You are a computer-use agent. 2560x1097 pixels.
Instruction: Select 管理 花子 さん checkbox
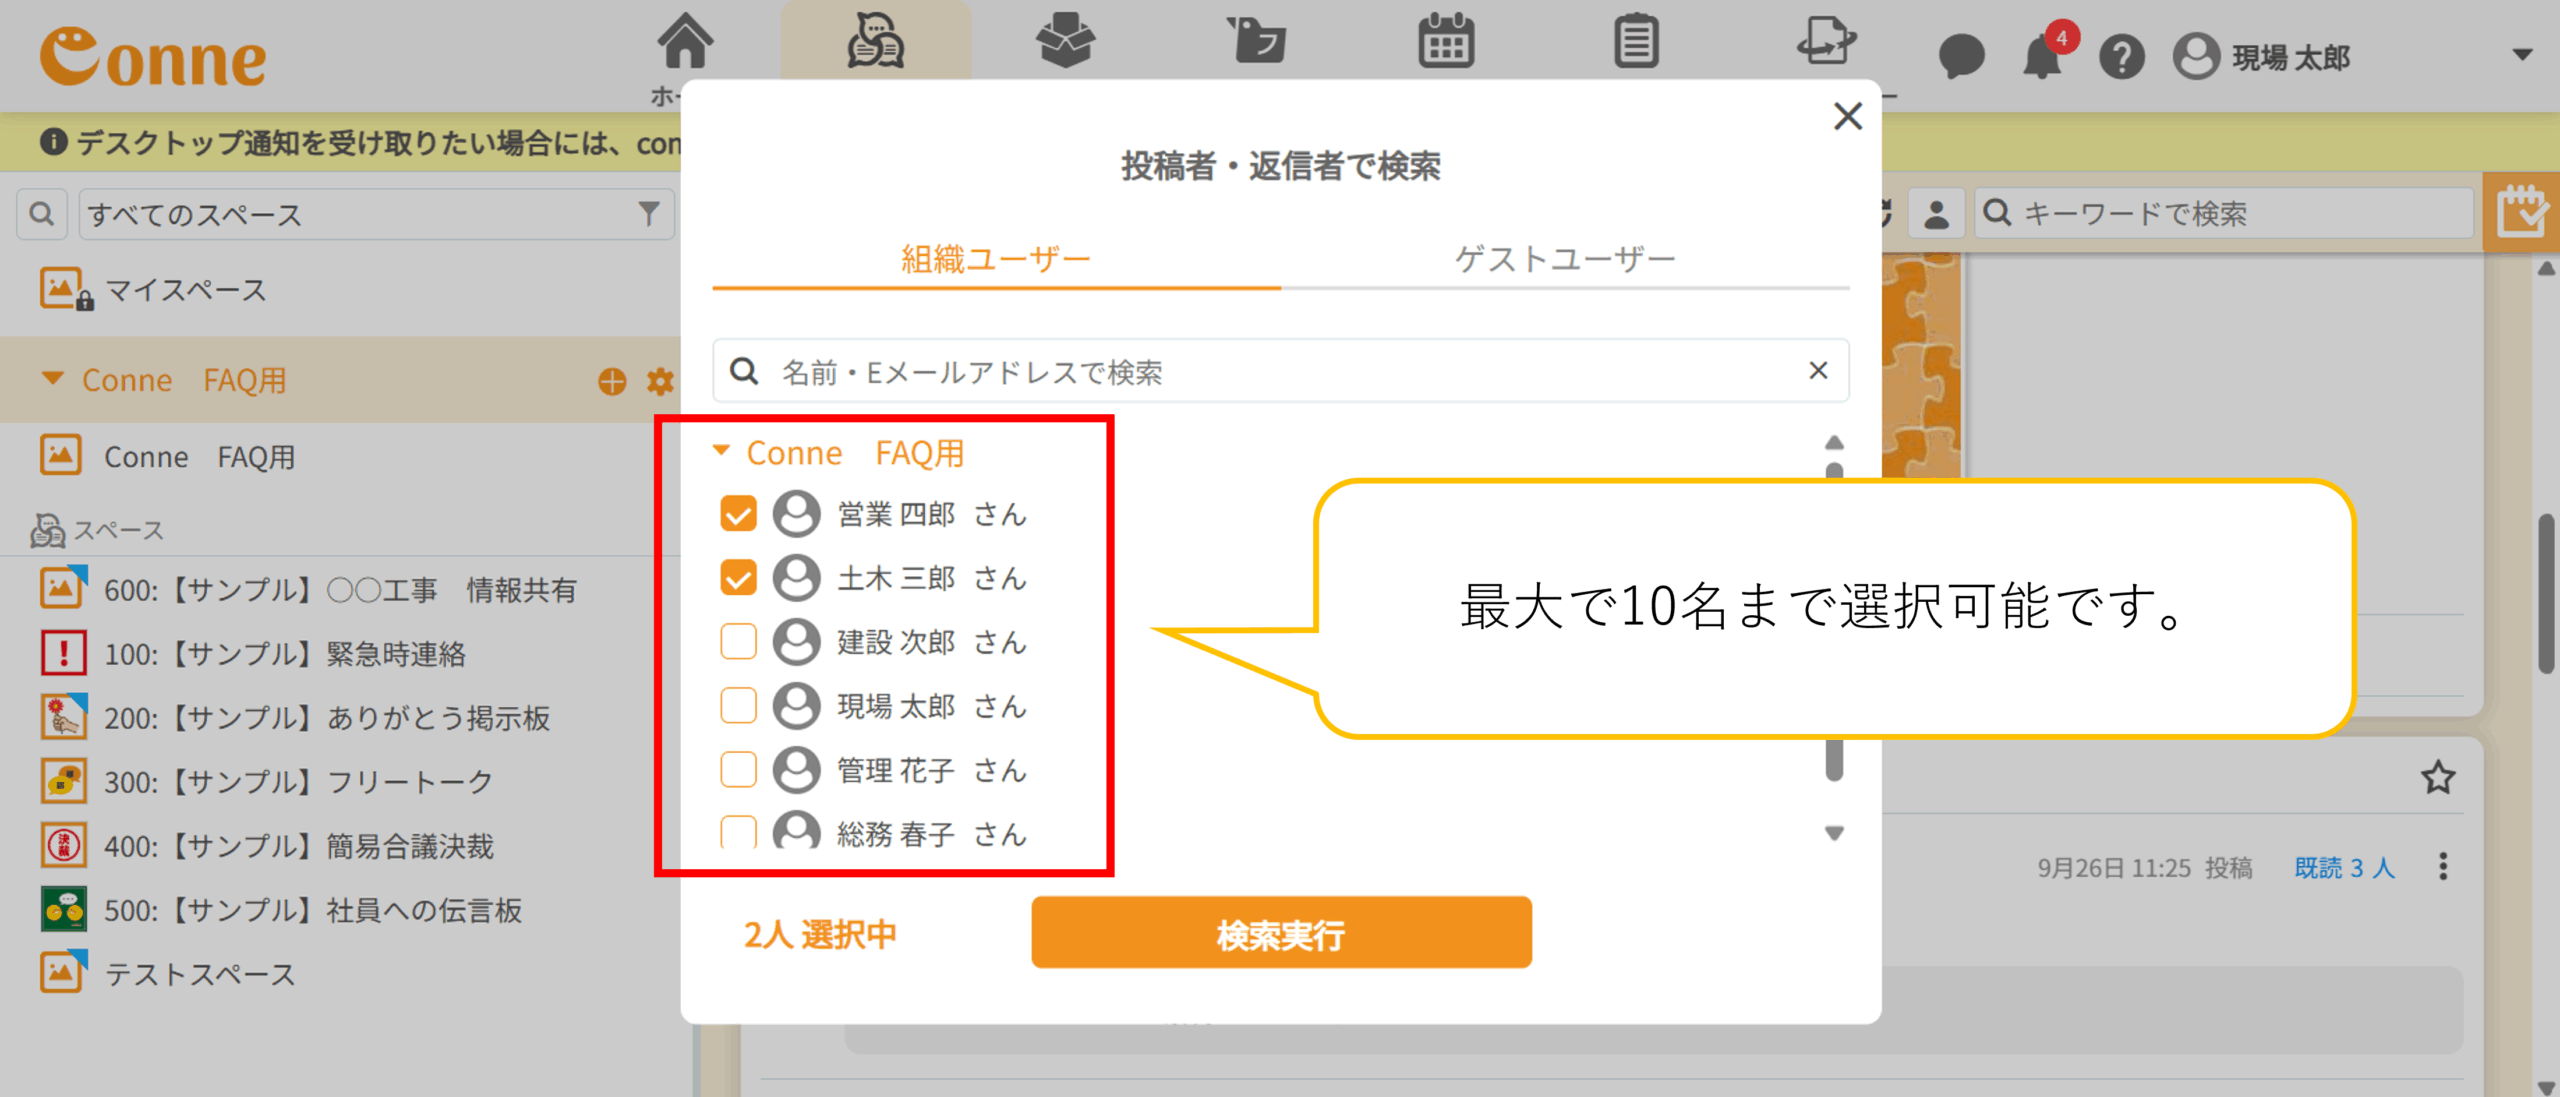click(x=738, y=770)
